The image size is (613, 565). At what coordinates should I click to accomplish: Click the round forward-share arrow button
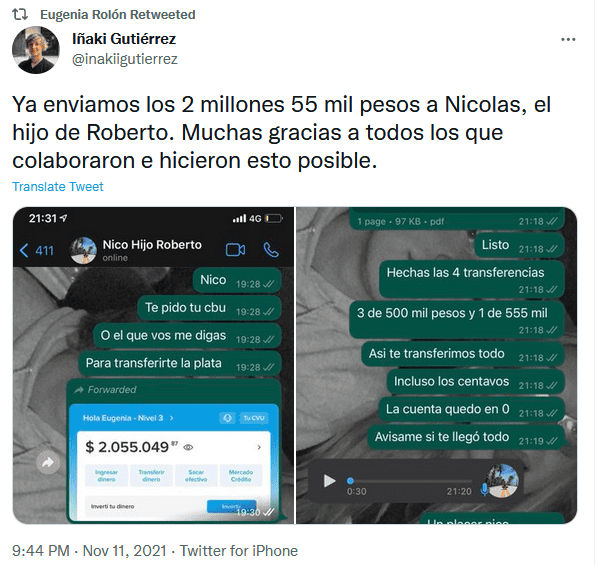pos(48,463)
